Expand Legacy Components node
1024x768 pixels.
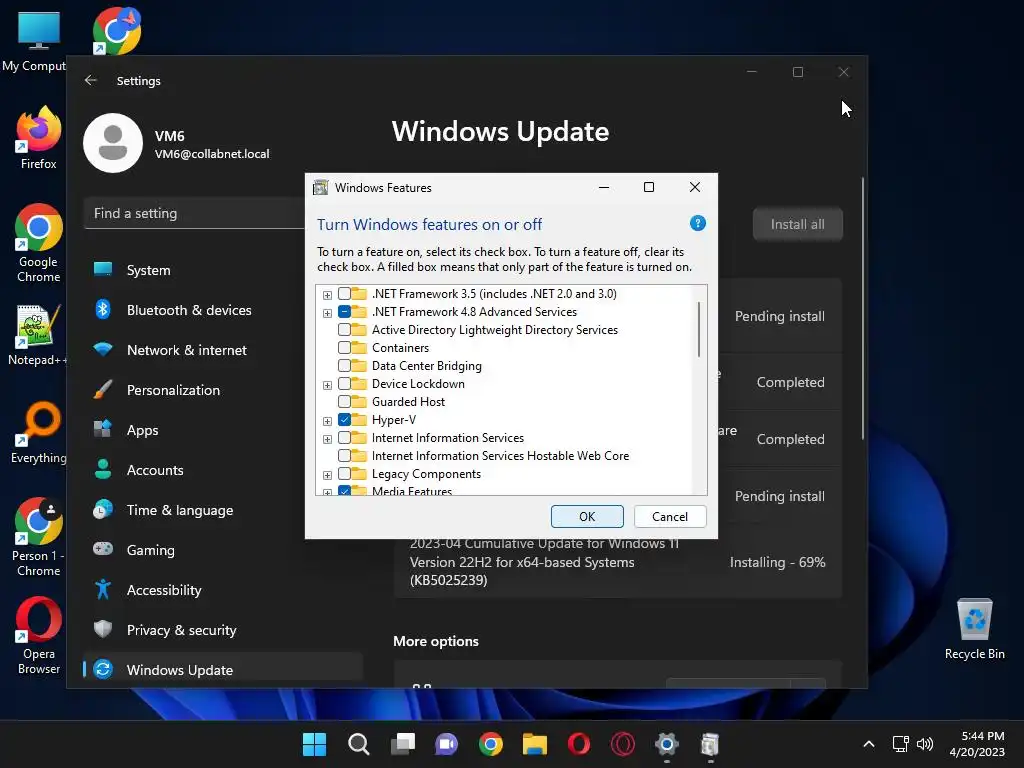tap(327, 475)
